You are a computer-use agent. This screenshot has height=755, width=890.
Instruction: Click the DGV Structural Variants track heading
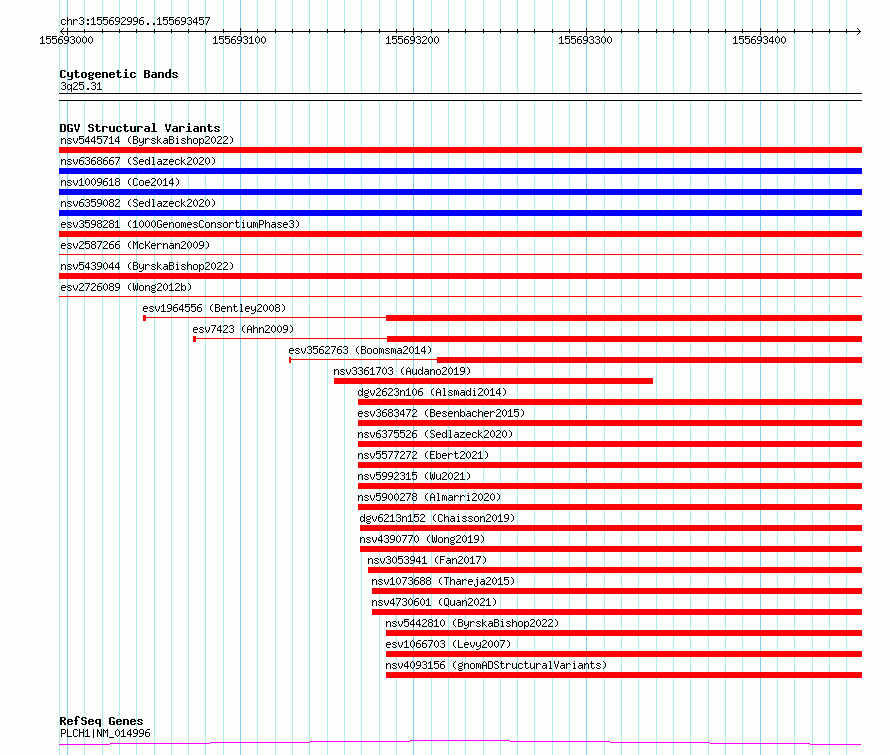pyautogui.click(x=140, y=128)
